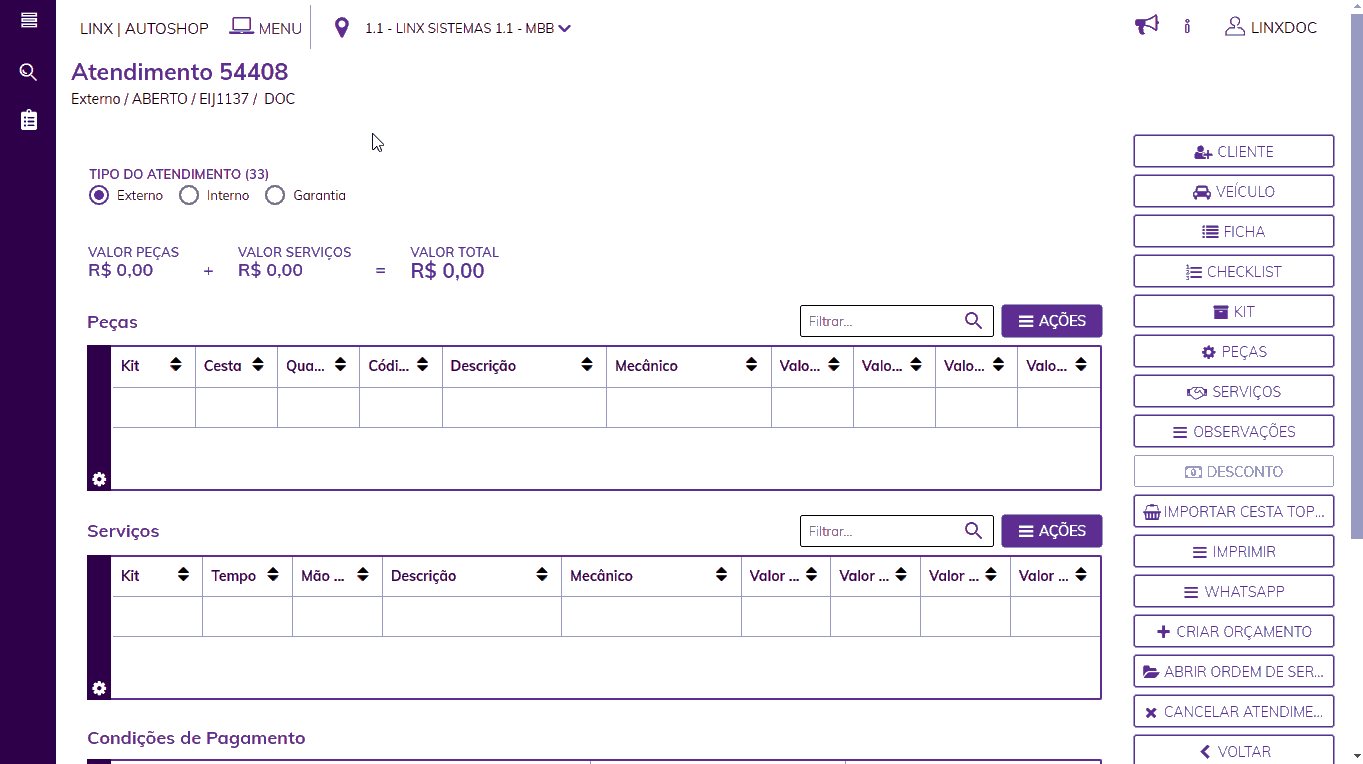Sort Peças table by Cesta column
The height and width of the screenshot is (764, 1363).
click(258, 366)
